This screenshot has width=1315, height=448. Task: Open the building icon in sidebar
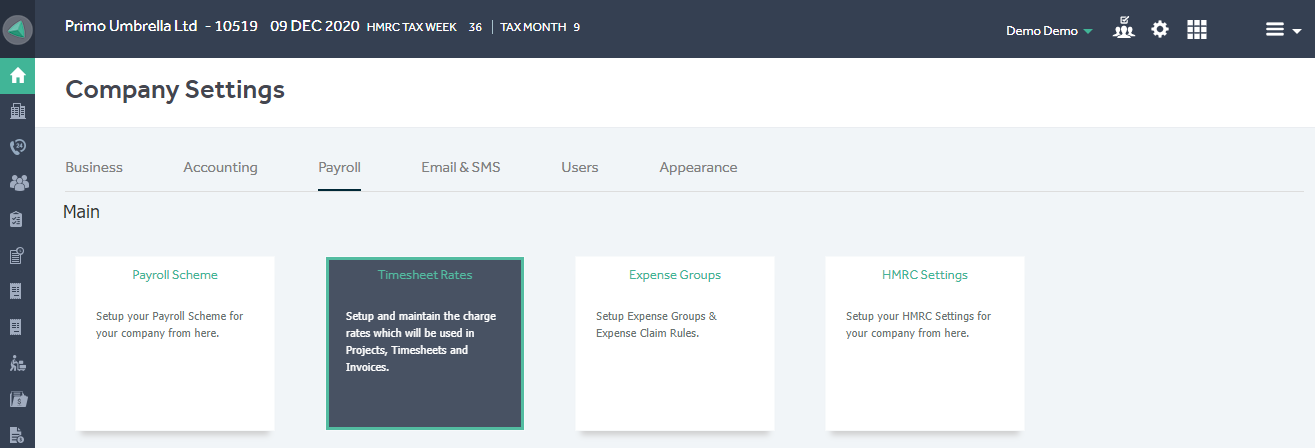click(17, 111)
